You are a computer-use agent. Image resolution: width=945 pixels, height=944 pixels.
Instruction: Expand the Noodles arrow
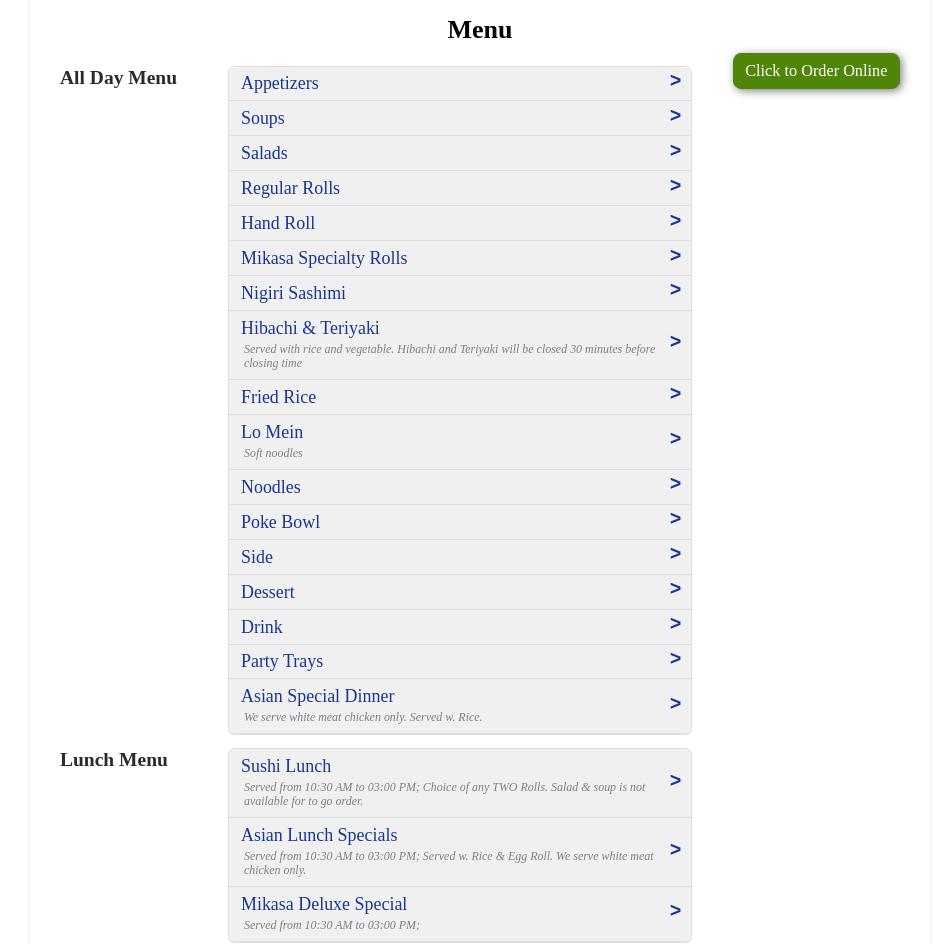(x=675, y=484)
